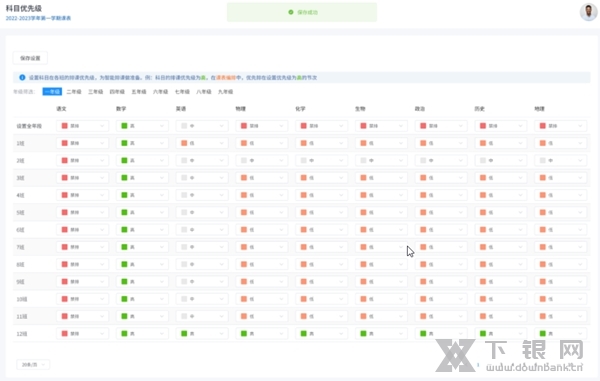
Task: Open 数学 priority dropdown for 设置全年段 row
Action: click(142, 126)
